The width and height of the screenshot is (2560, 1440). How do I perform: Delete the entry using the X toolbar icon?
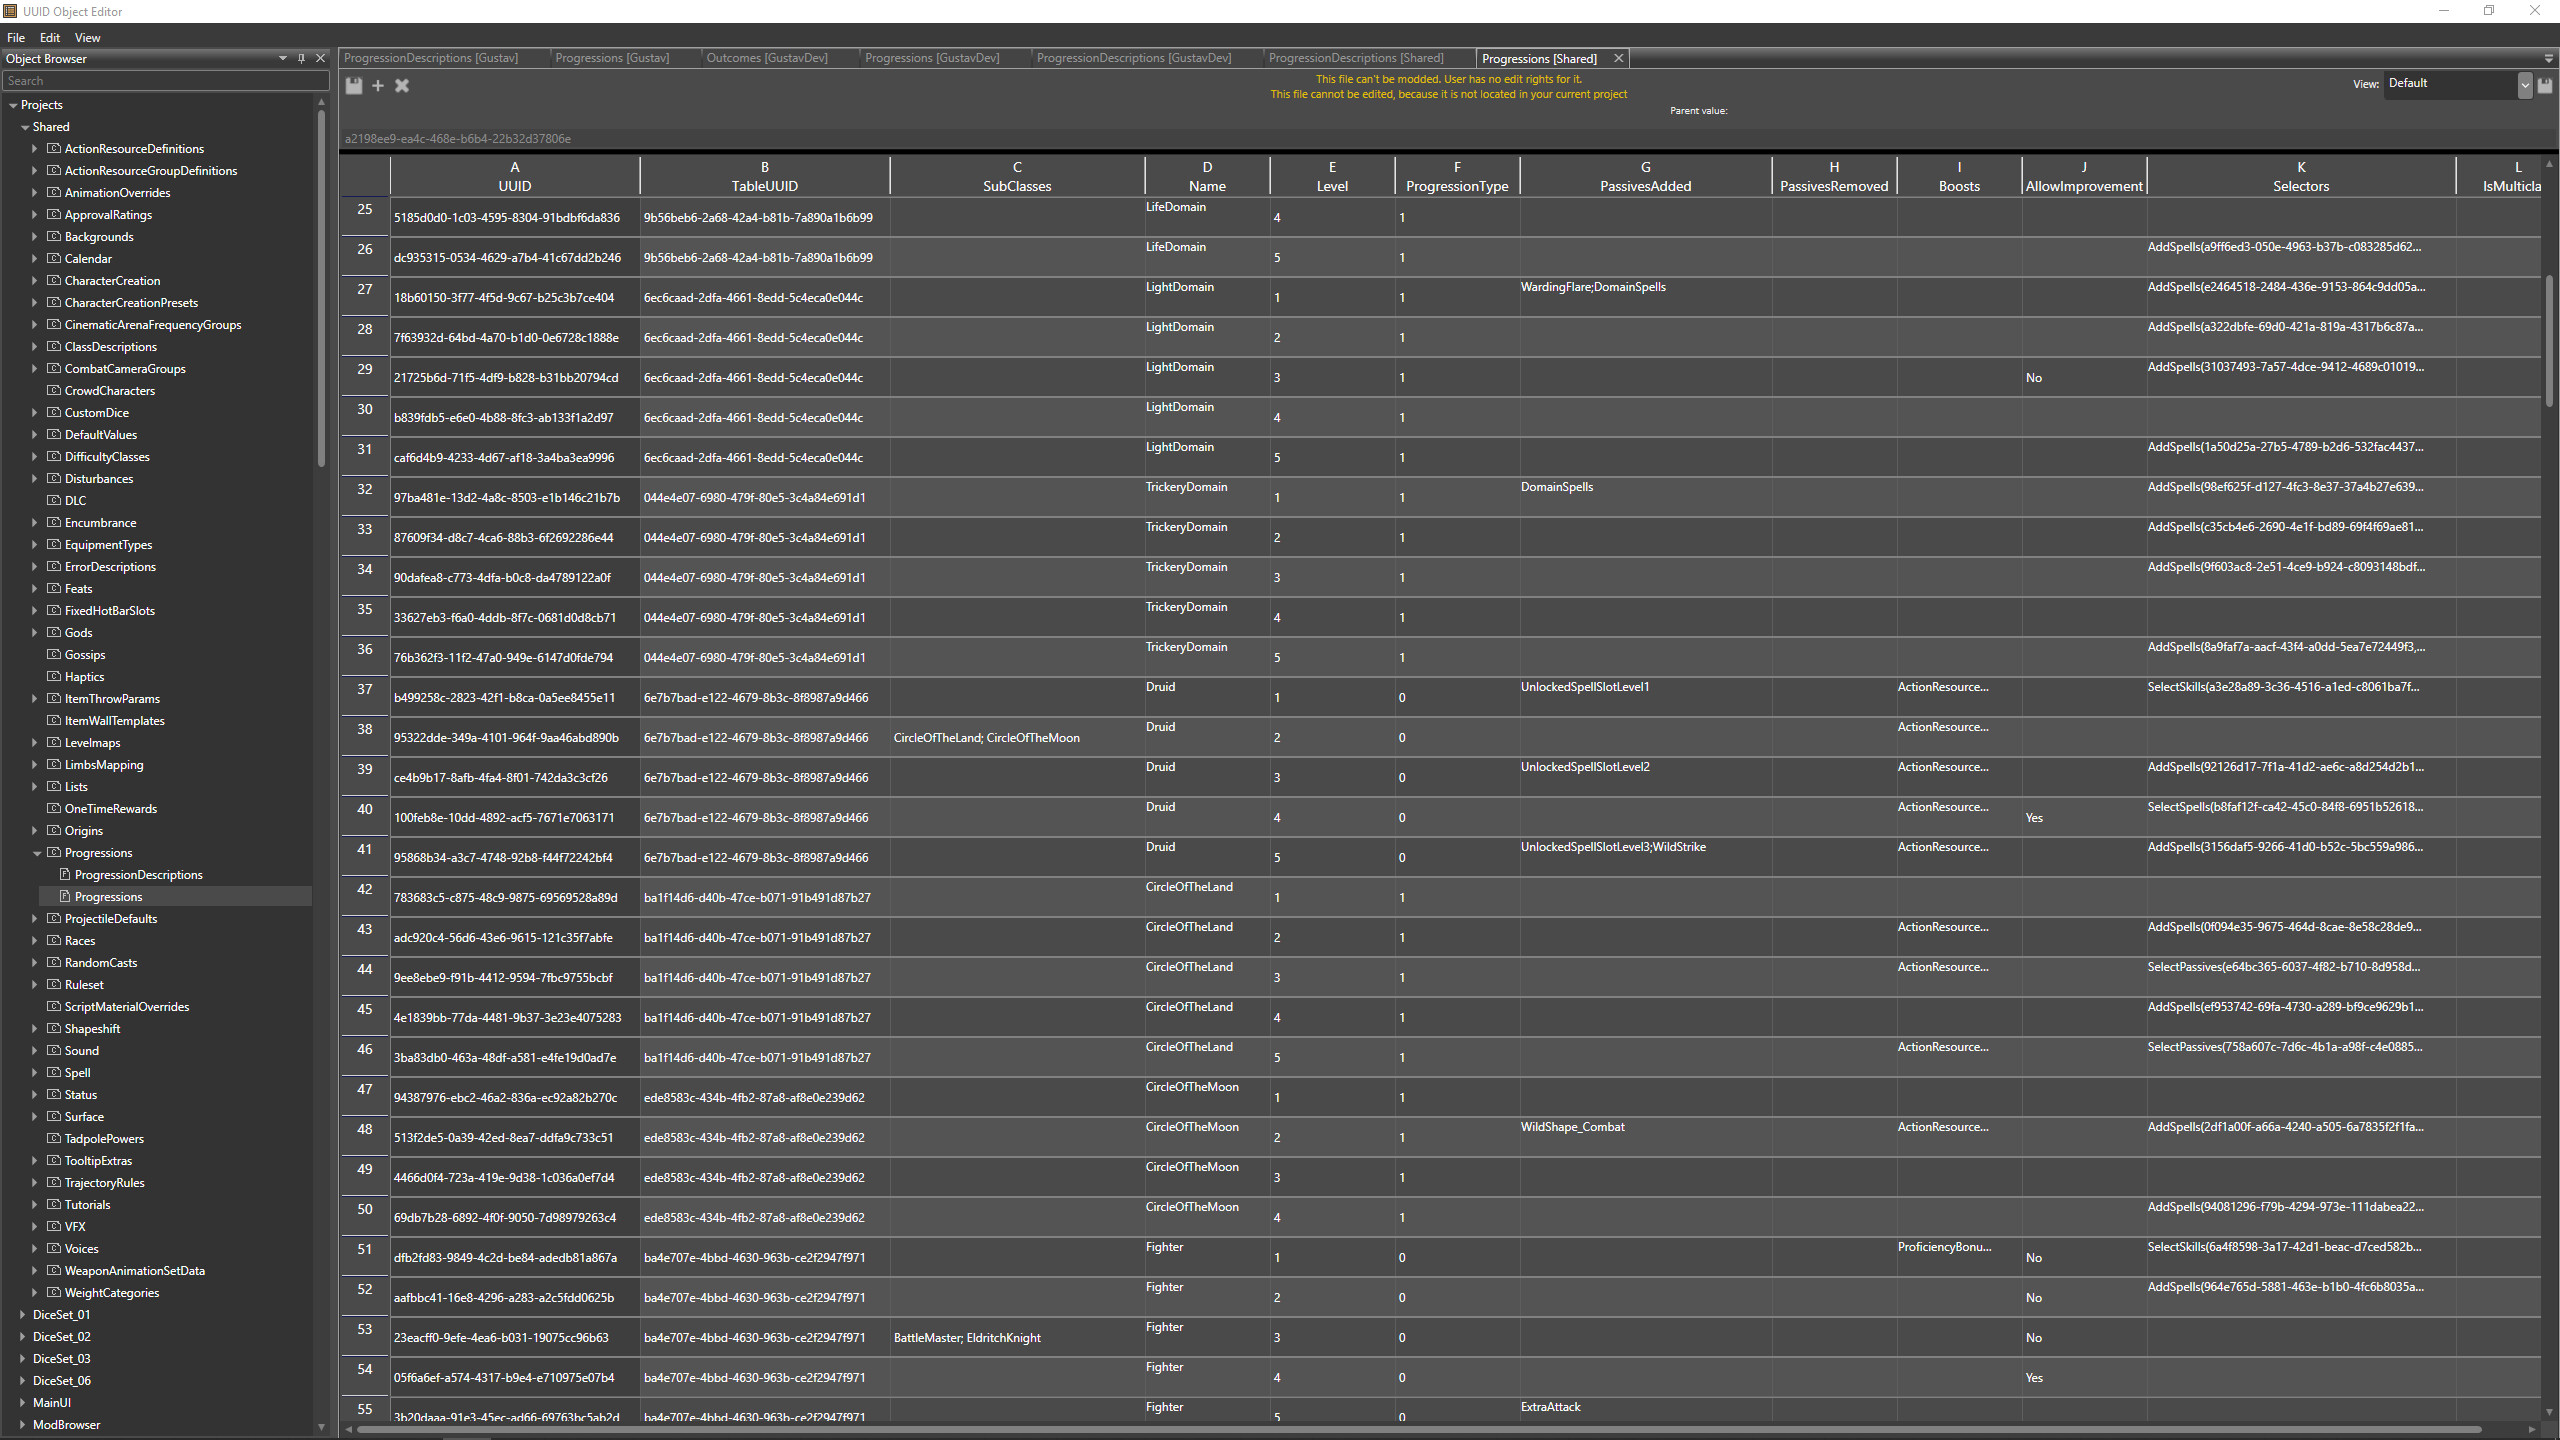pyautogui.click(x=402, y=86)
